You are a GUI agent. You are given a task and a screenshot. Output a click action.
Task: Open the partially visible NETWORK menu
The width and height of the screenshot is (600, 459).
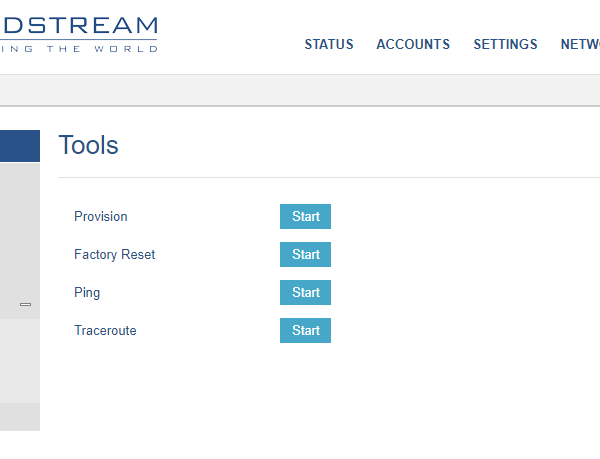pos(580,44)
